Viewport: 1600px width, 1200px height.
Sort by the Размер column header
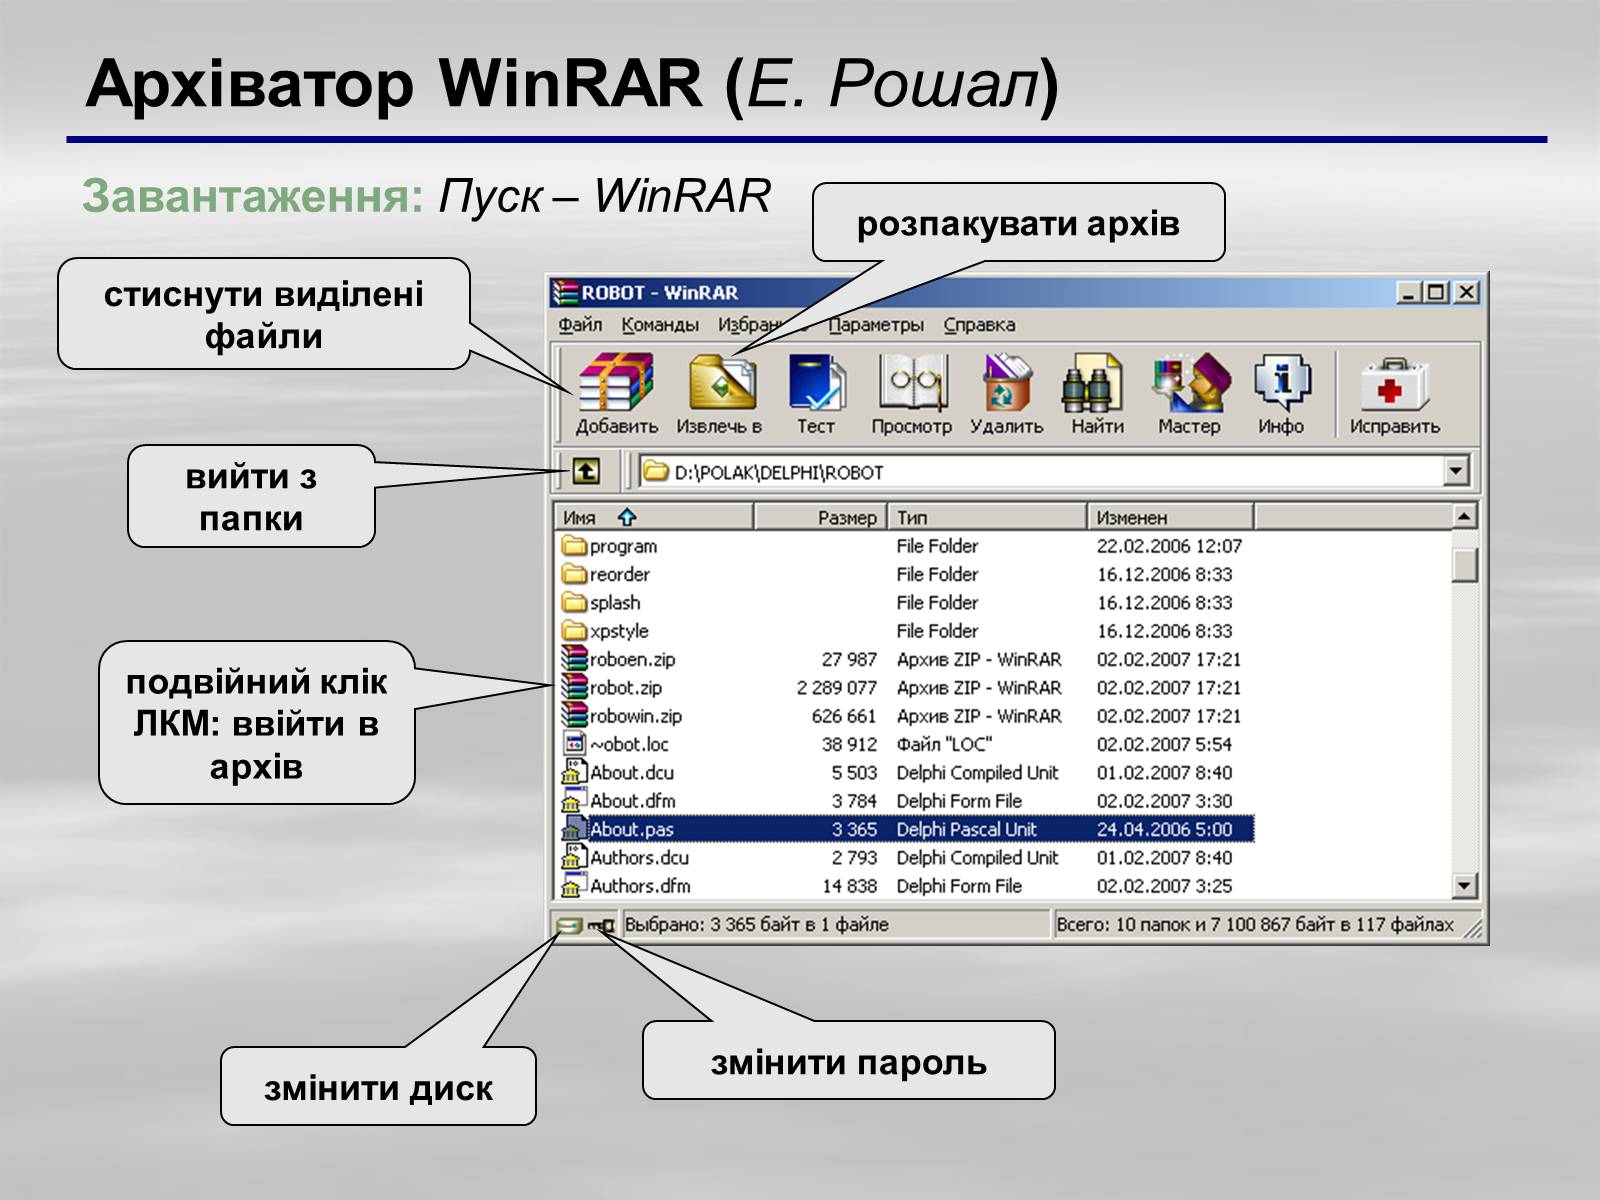click(x=820, y=517)
